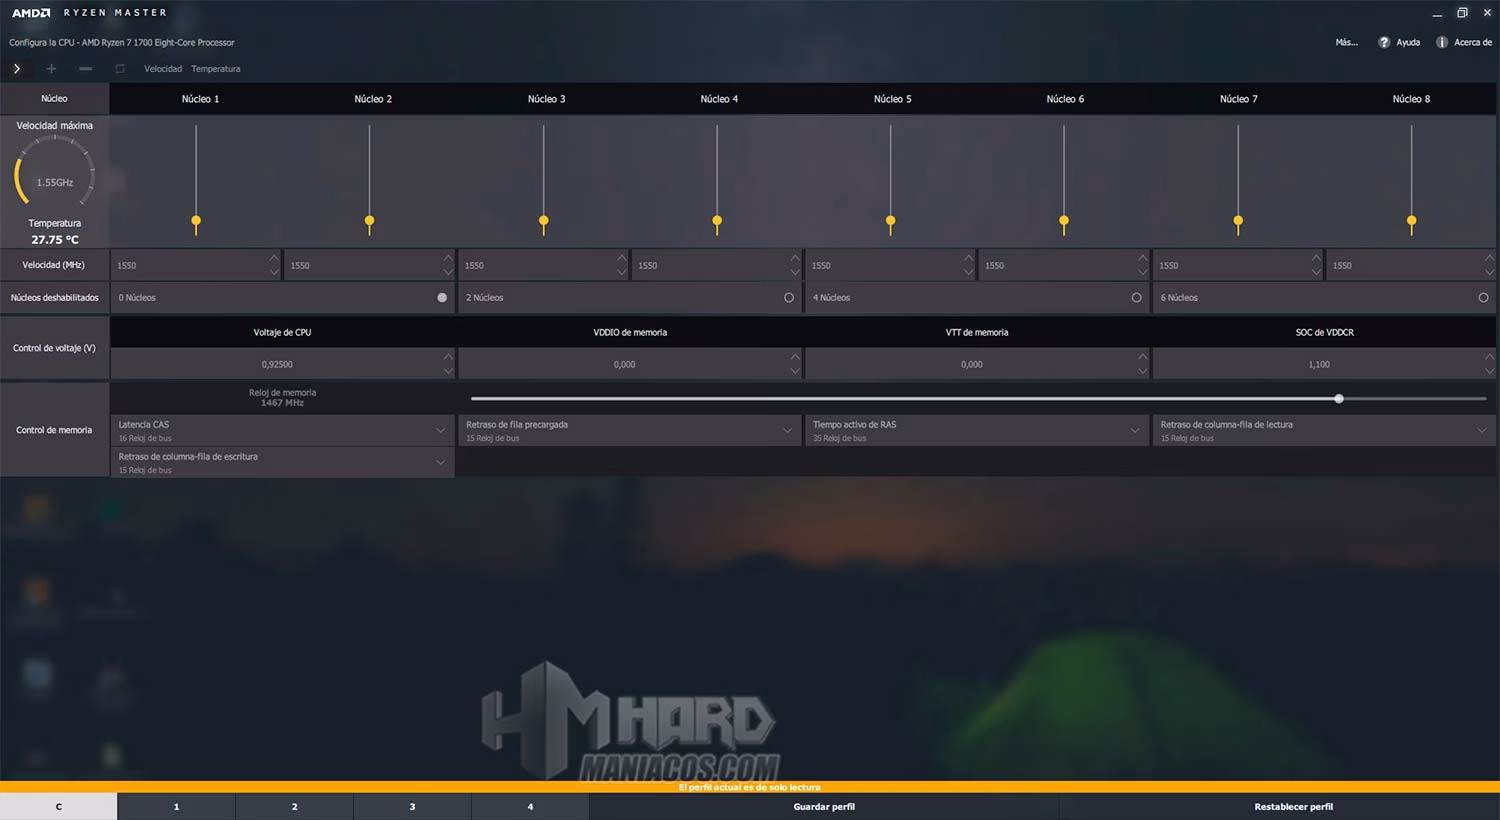1500x820 pixels.
Task: Click the Acerca de info icon
Action: tap(1441, 42)
